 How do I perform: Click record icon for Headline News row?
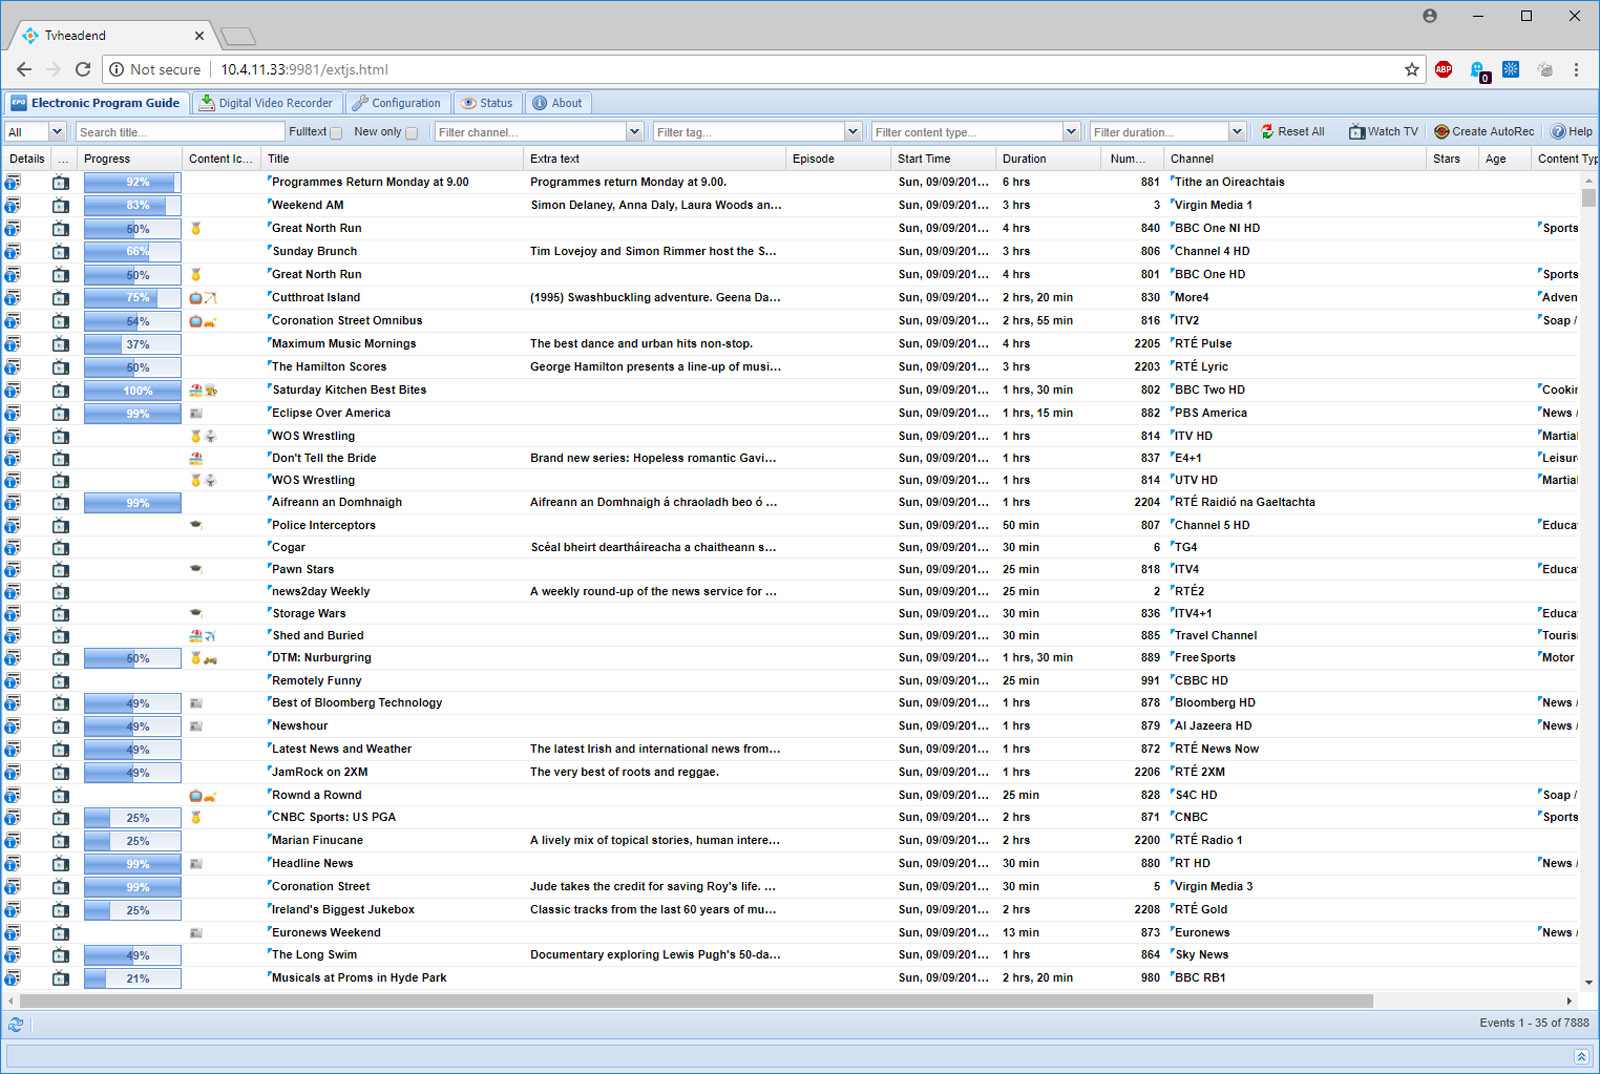[61, 864]
